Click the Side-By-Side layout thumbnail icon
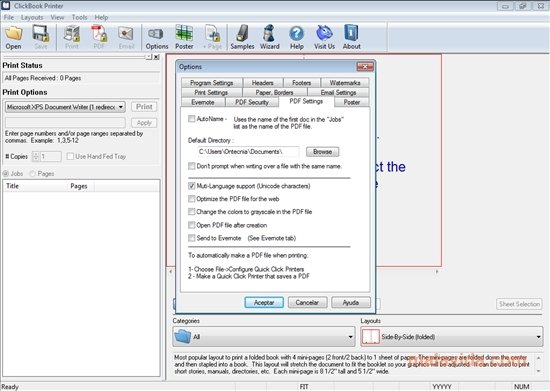The width and height of the screenshot is (550, 391). click(371, 337)
